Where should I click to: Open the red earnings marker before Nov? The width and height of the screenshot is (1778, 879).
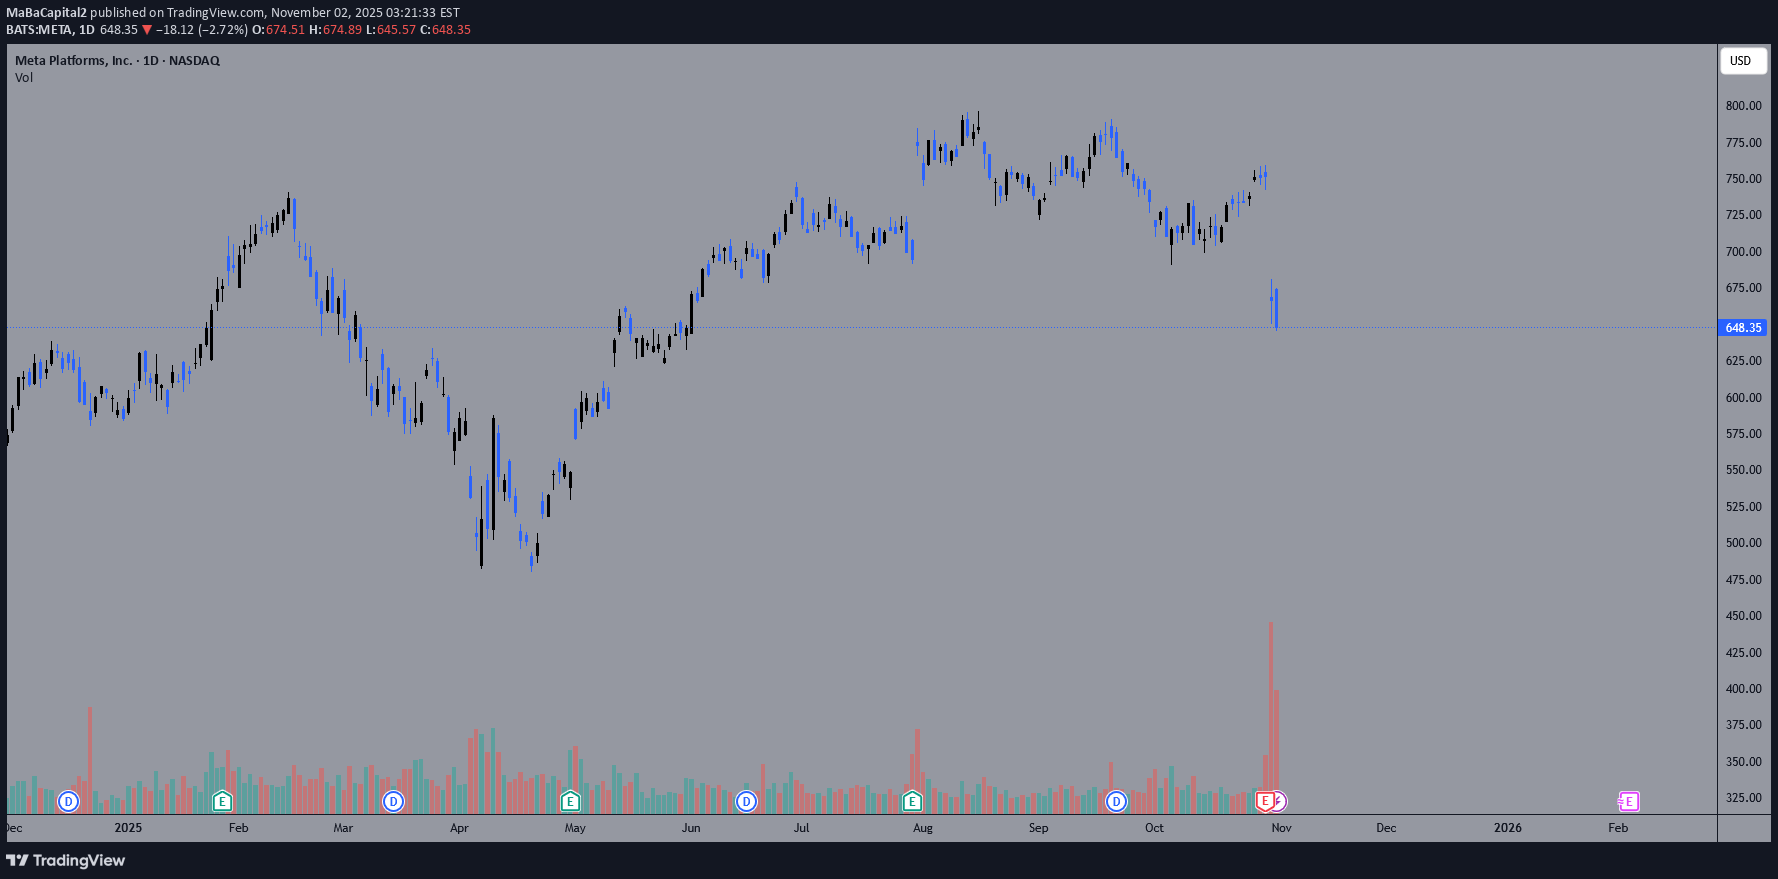click(x=1265, y=801)
